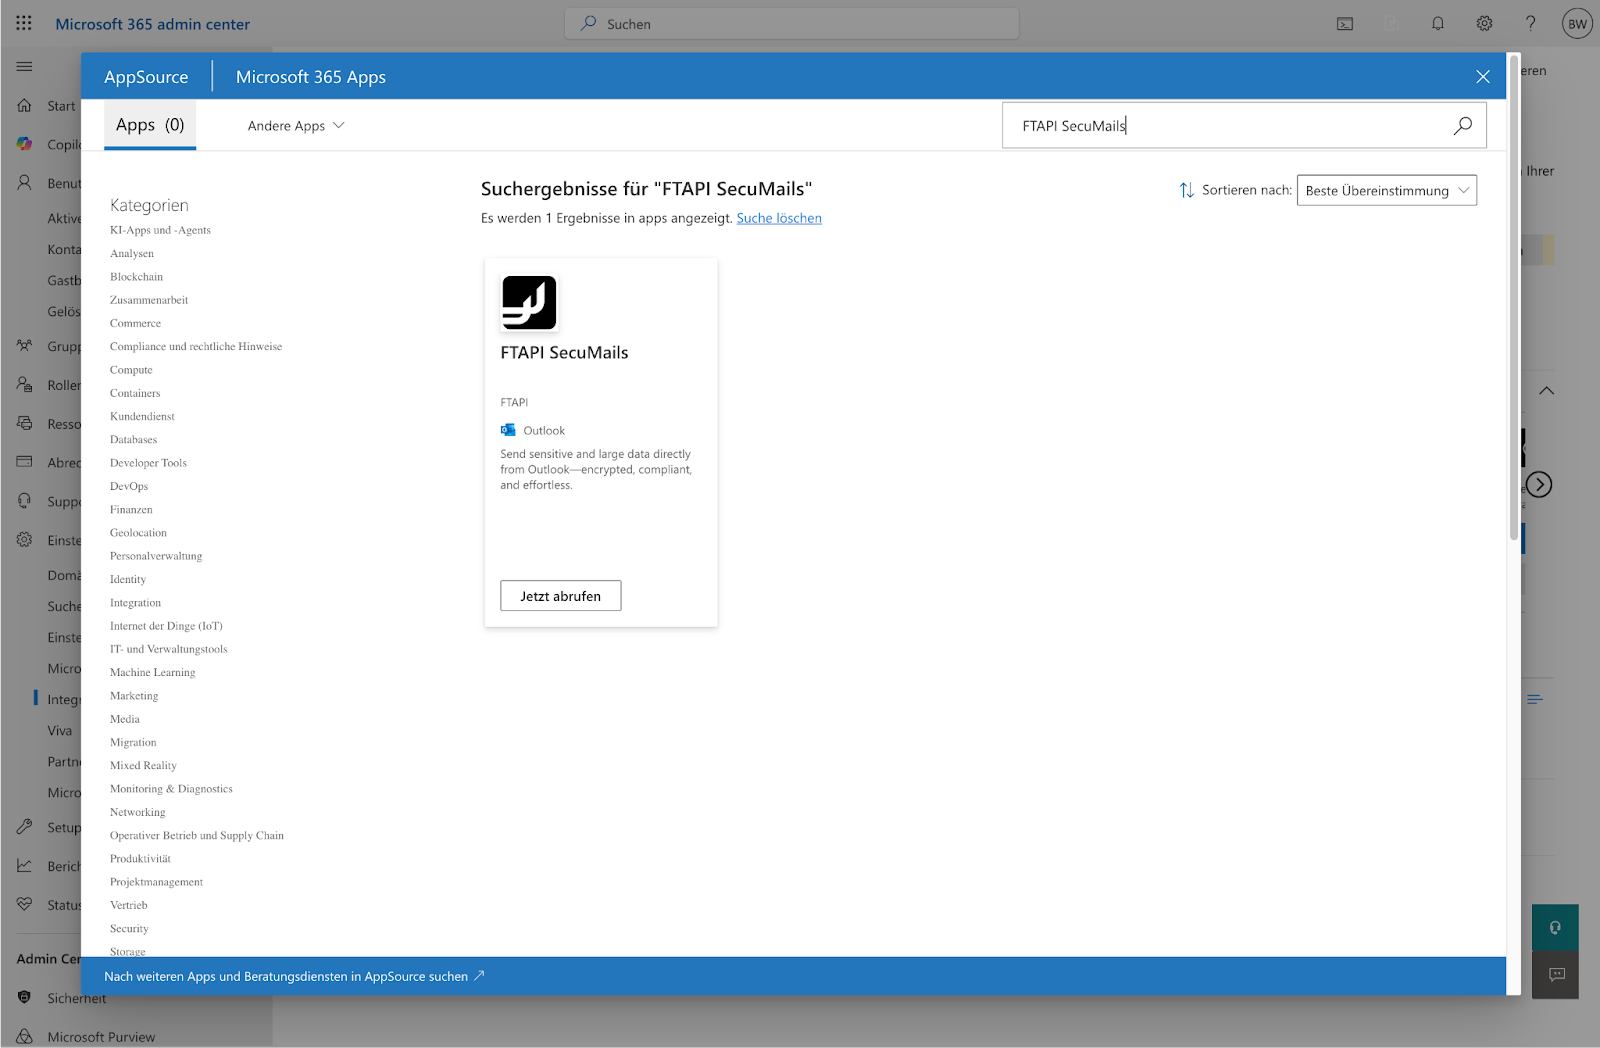Select the Blockchain category
Image resolution: width=1600 pixels, height=1048 pixels.
point(136,277)
